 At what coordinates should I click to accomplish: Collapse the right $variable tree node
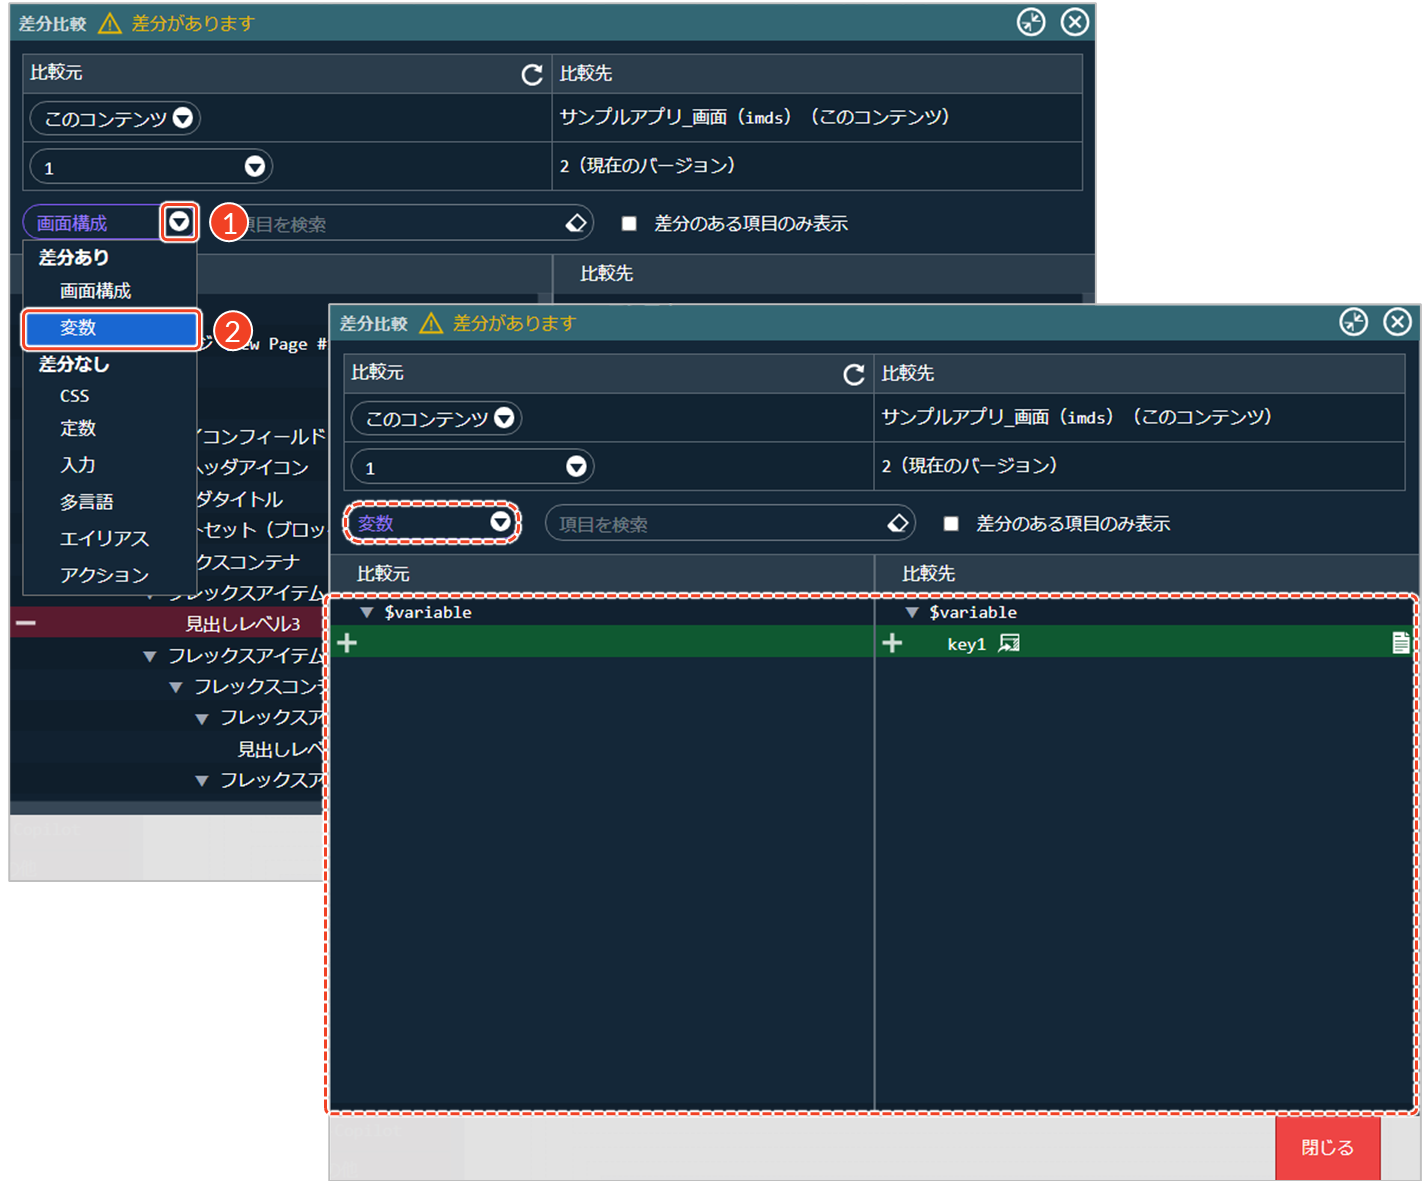pos(911,612)
